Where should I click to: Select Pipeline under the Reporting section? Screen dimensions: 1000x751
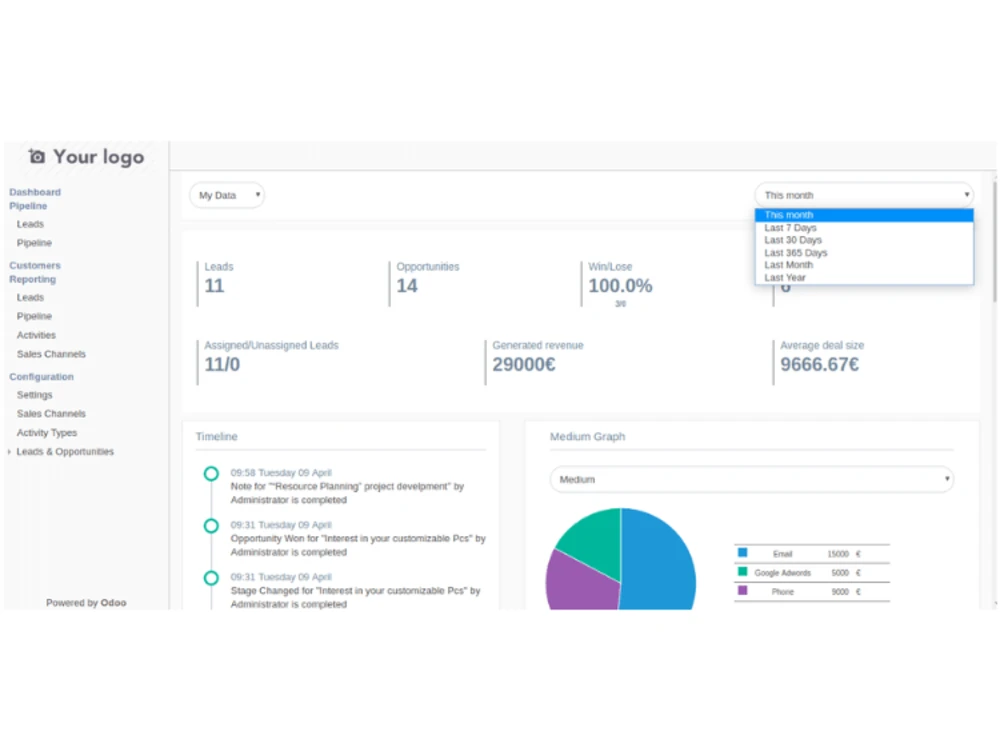point(34,316)
